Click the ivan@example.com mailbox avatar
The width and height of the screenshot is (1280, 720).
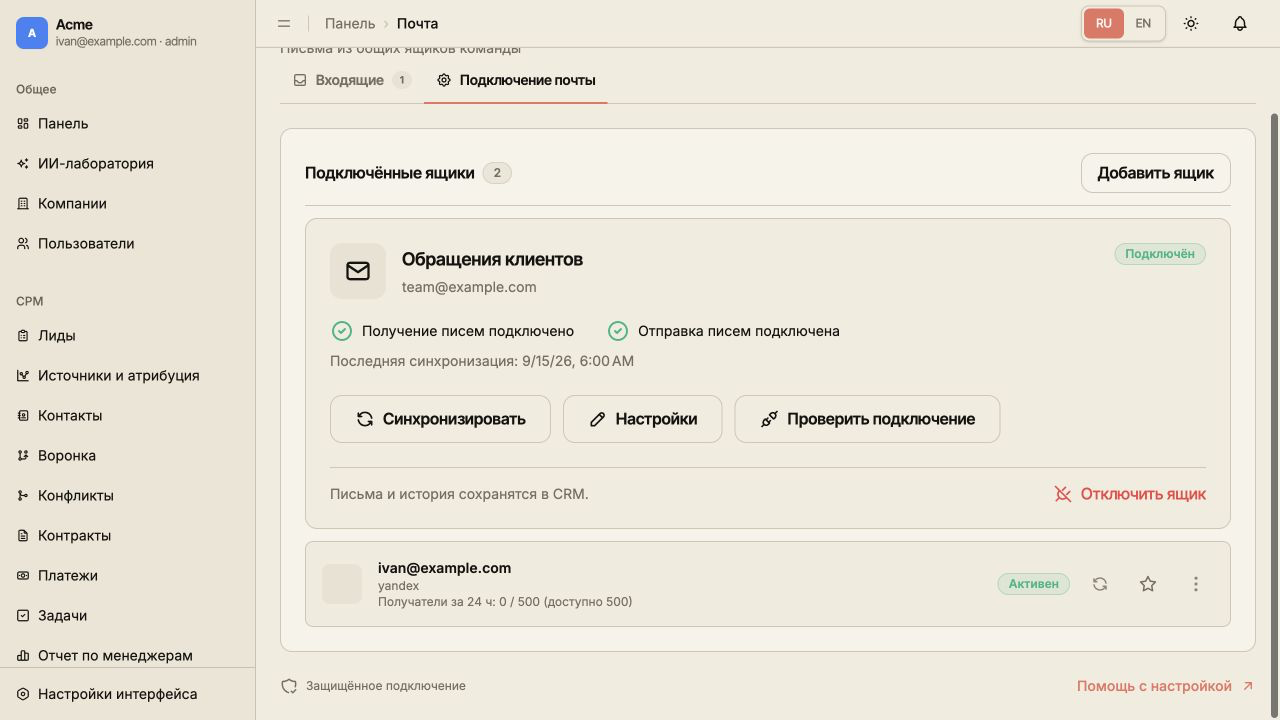tap(342, 584)
